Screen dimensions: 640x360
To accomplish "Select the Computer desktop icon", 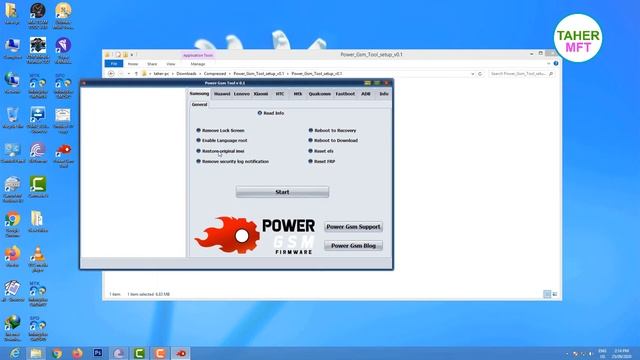I will pos(13,49).
